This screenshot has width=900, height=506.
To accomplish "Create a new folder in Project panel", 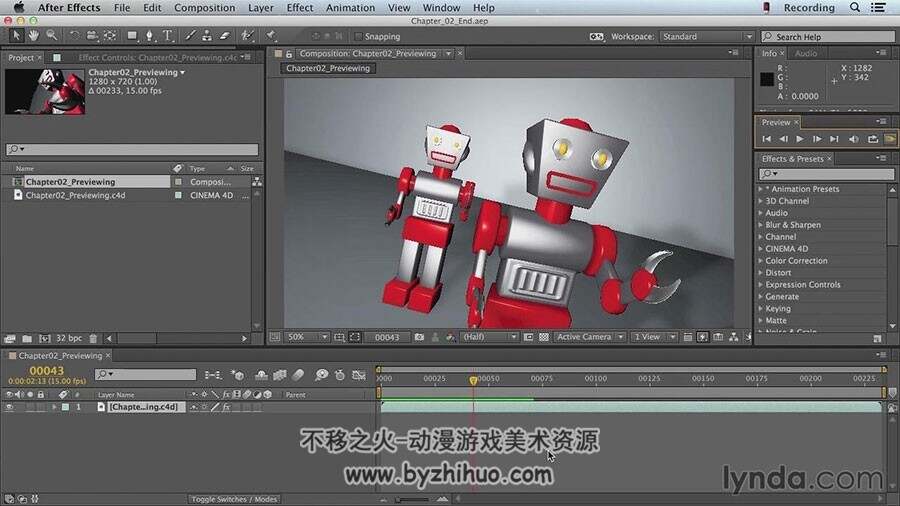I will tap(27, 338).
